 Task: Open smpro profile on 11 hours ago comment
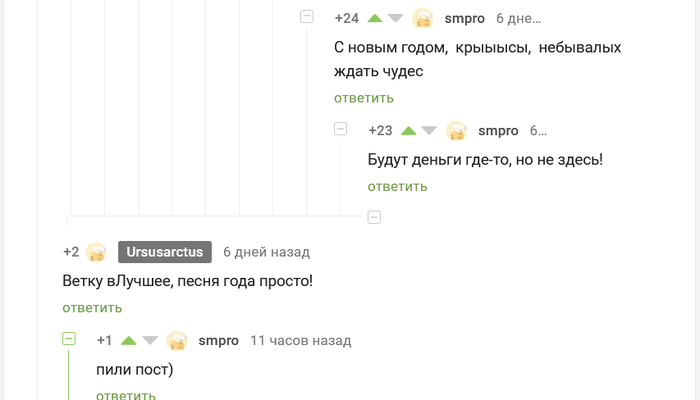coord(218,340)
